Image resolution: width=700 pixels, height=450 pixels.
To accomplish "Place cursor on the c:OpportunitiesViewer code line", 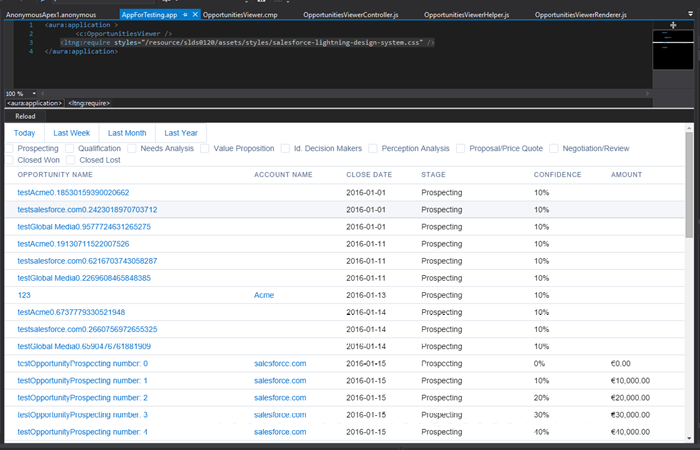I will pos(124,33).
